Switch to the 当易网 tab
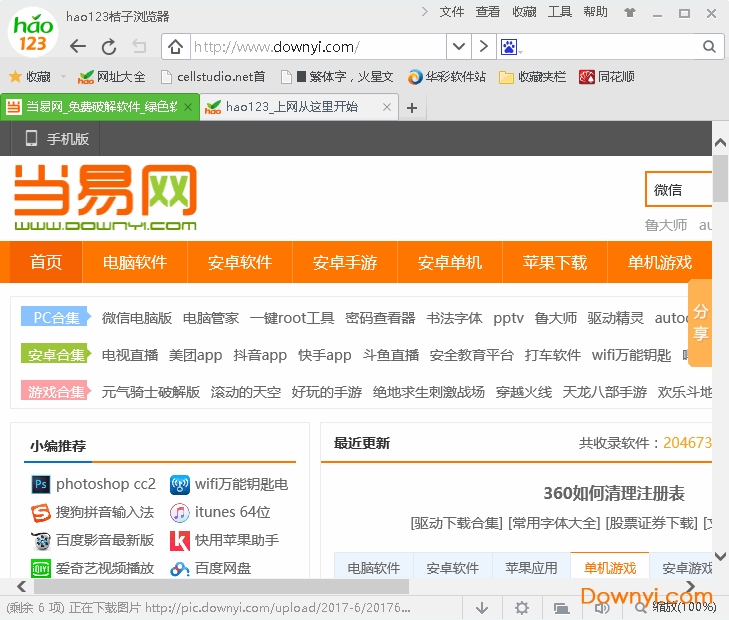 [100, 107]
